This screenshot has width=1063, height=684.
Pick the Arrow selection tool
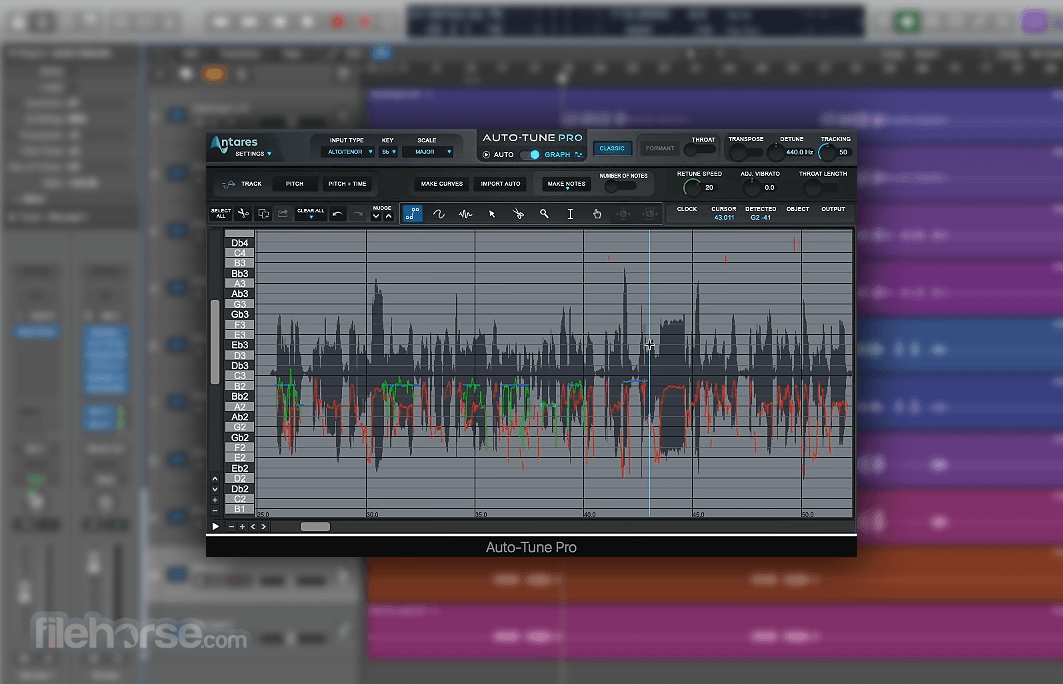tap(491, 214)
